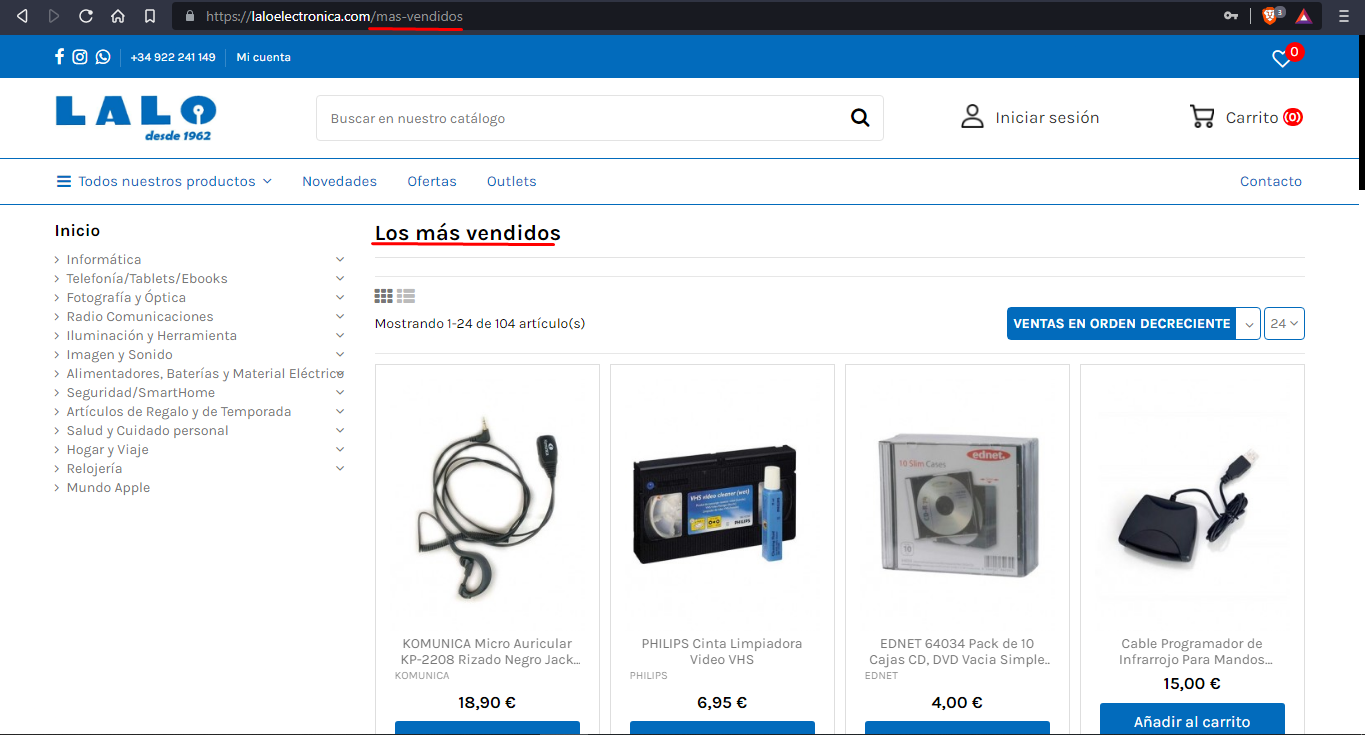1365x735 pixels.
Task: Open Alimentadores, Baterías y Material Eléctrico category
Action: click(x=205, y=373)
